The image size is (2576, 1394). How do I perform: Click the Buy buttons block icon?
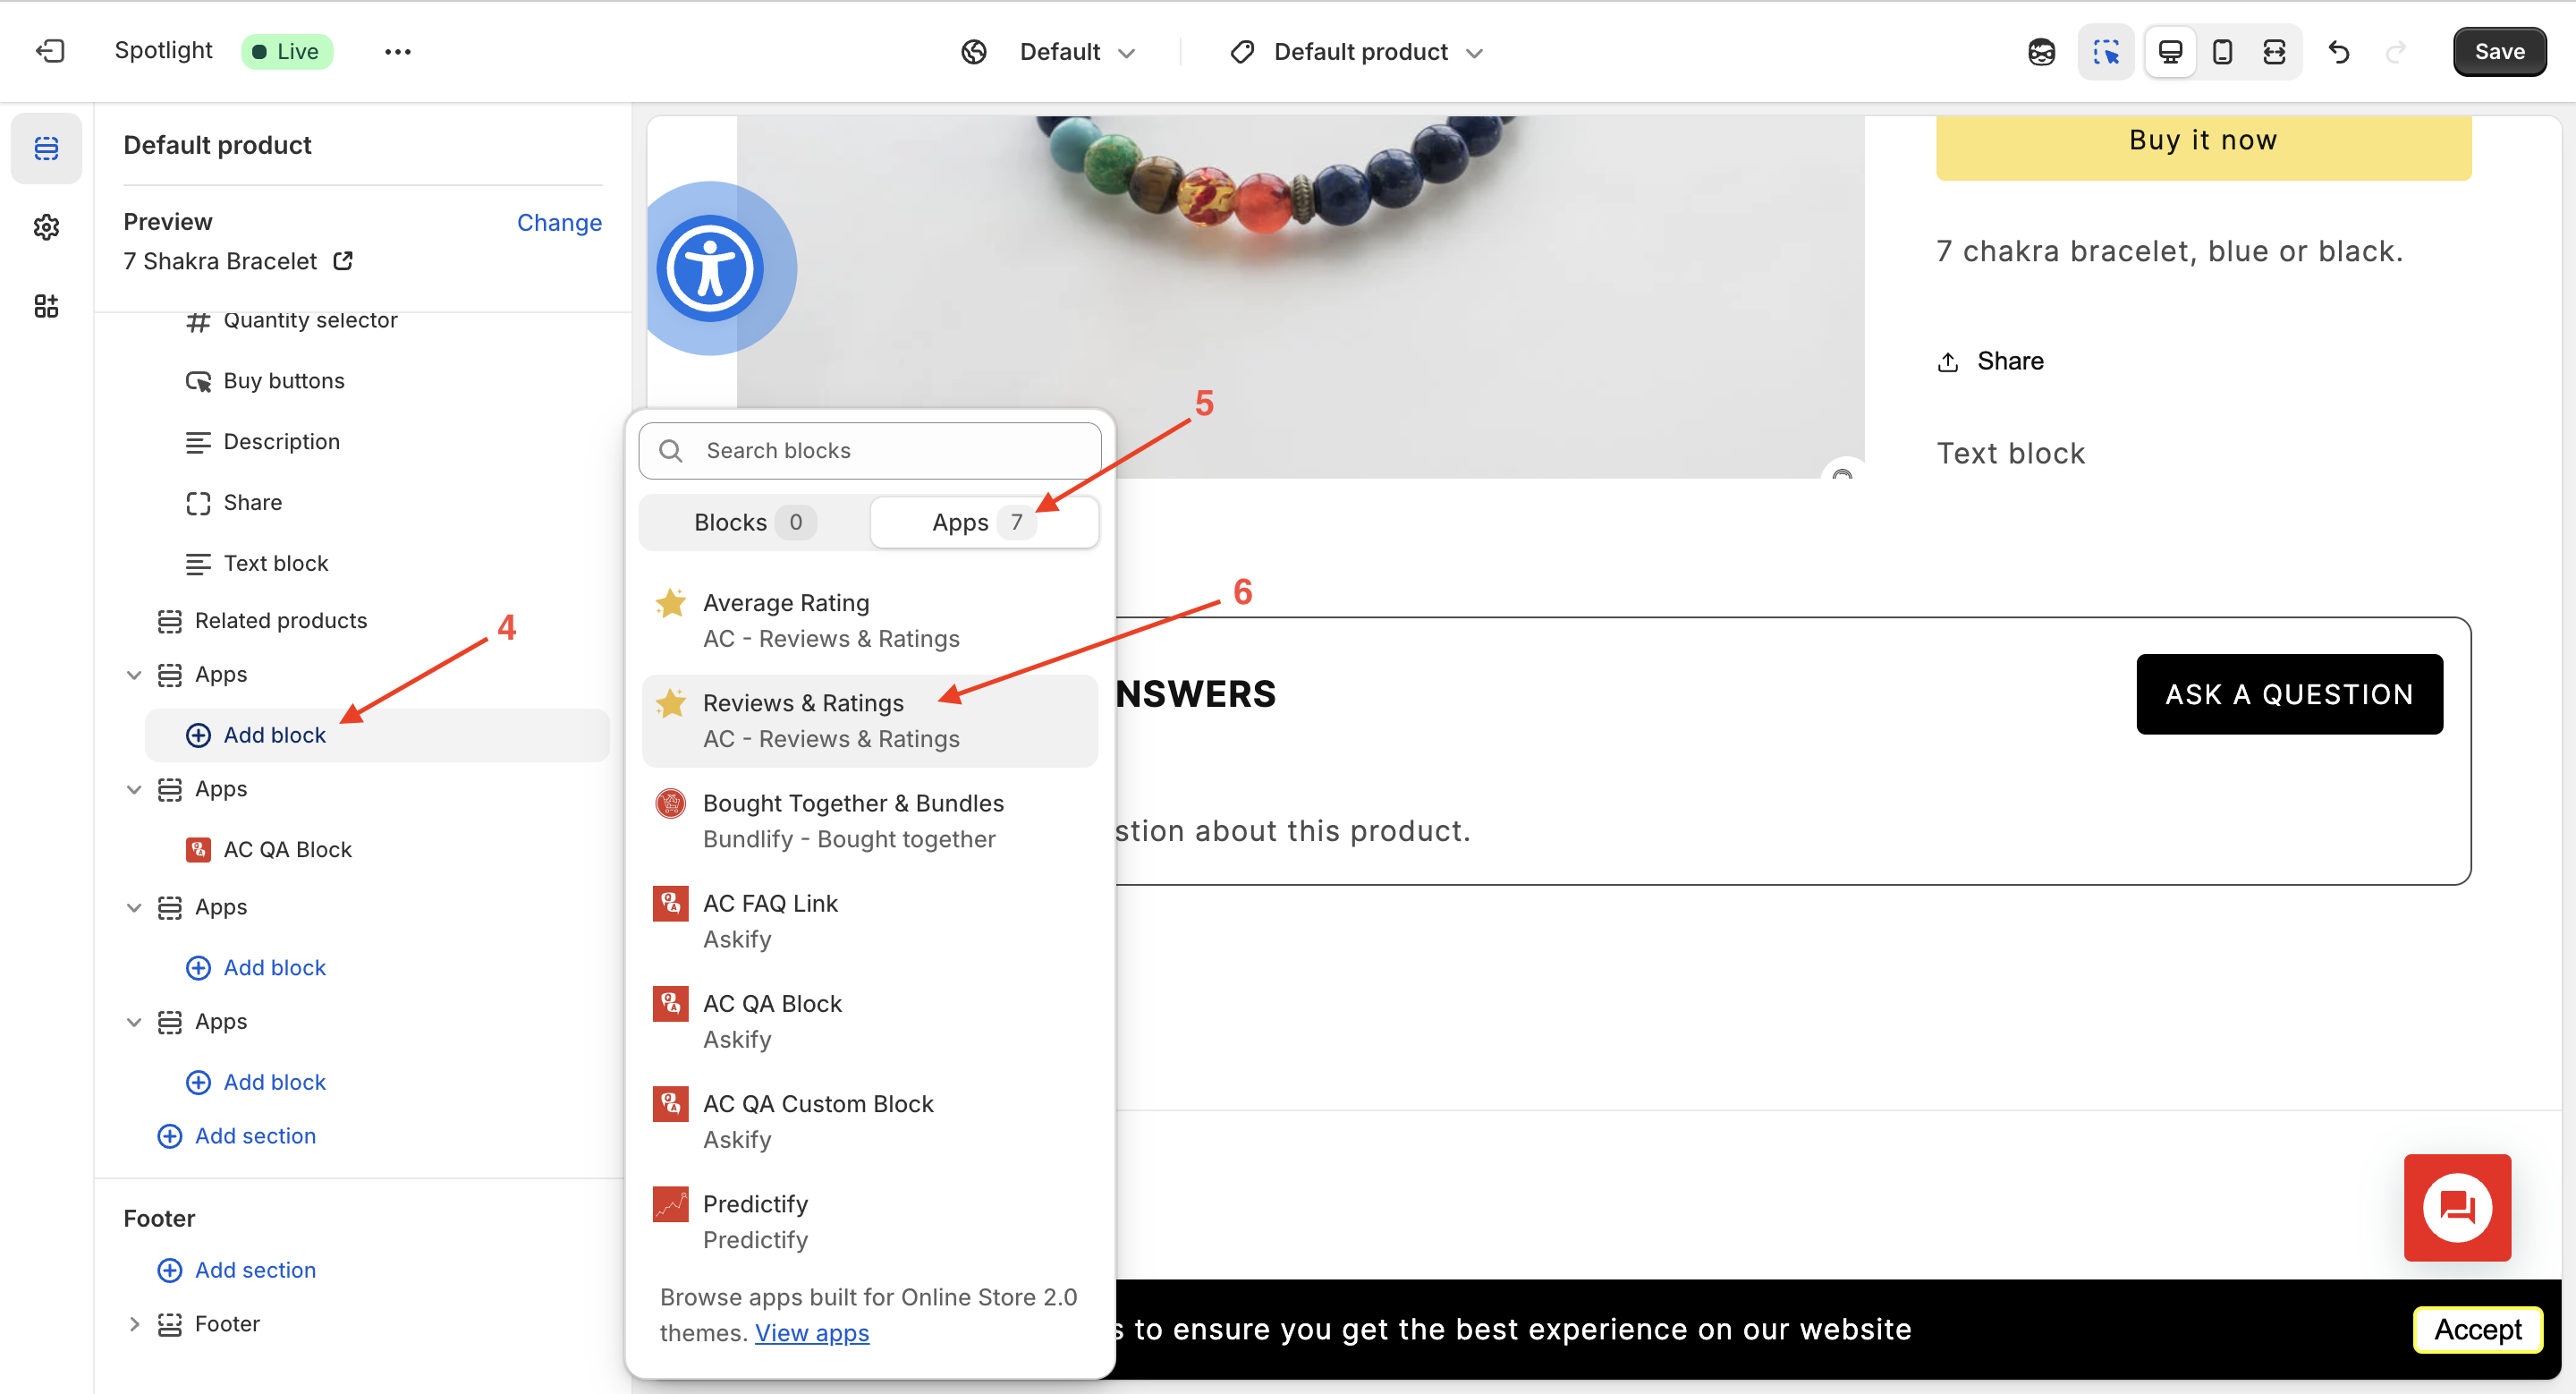click(x=198, y=381)
